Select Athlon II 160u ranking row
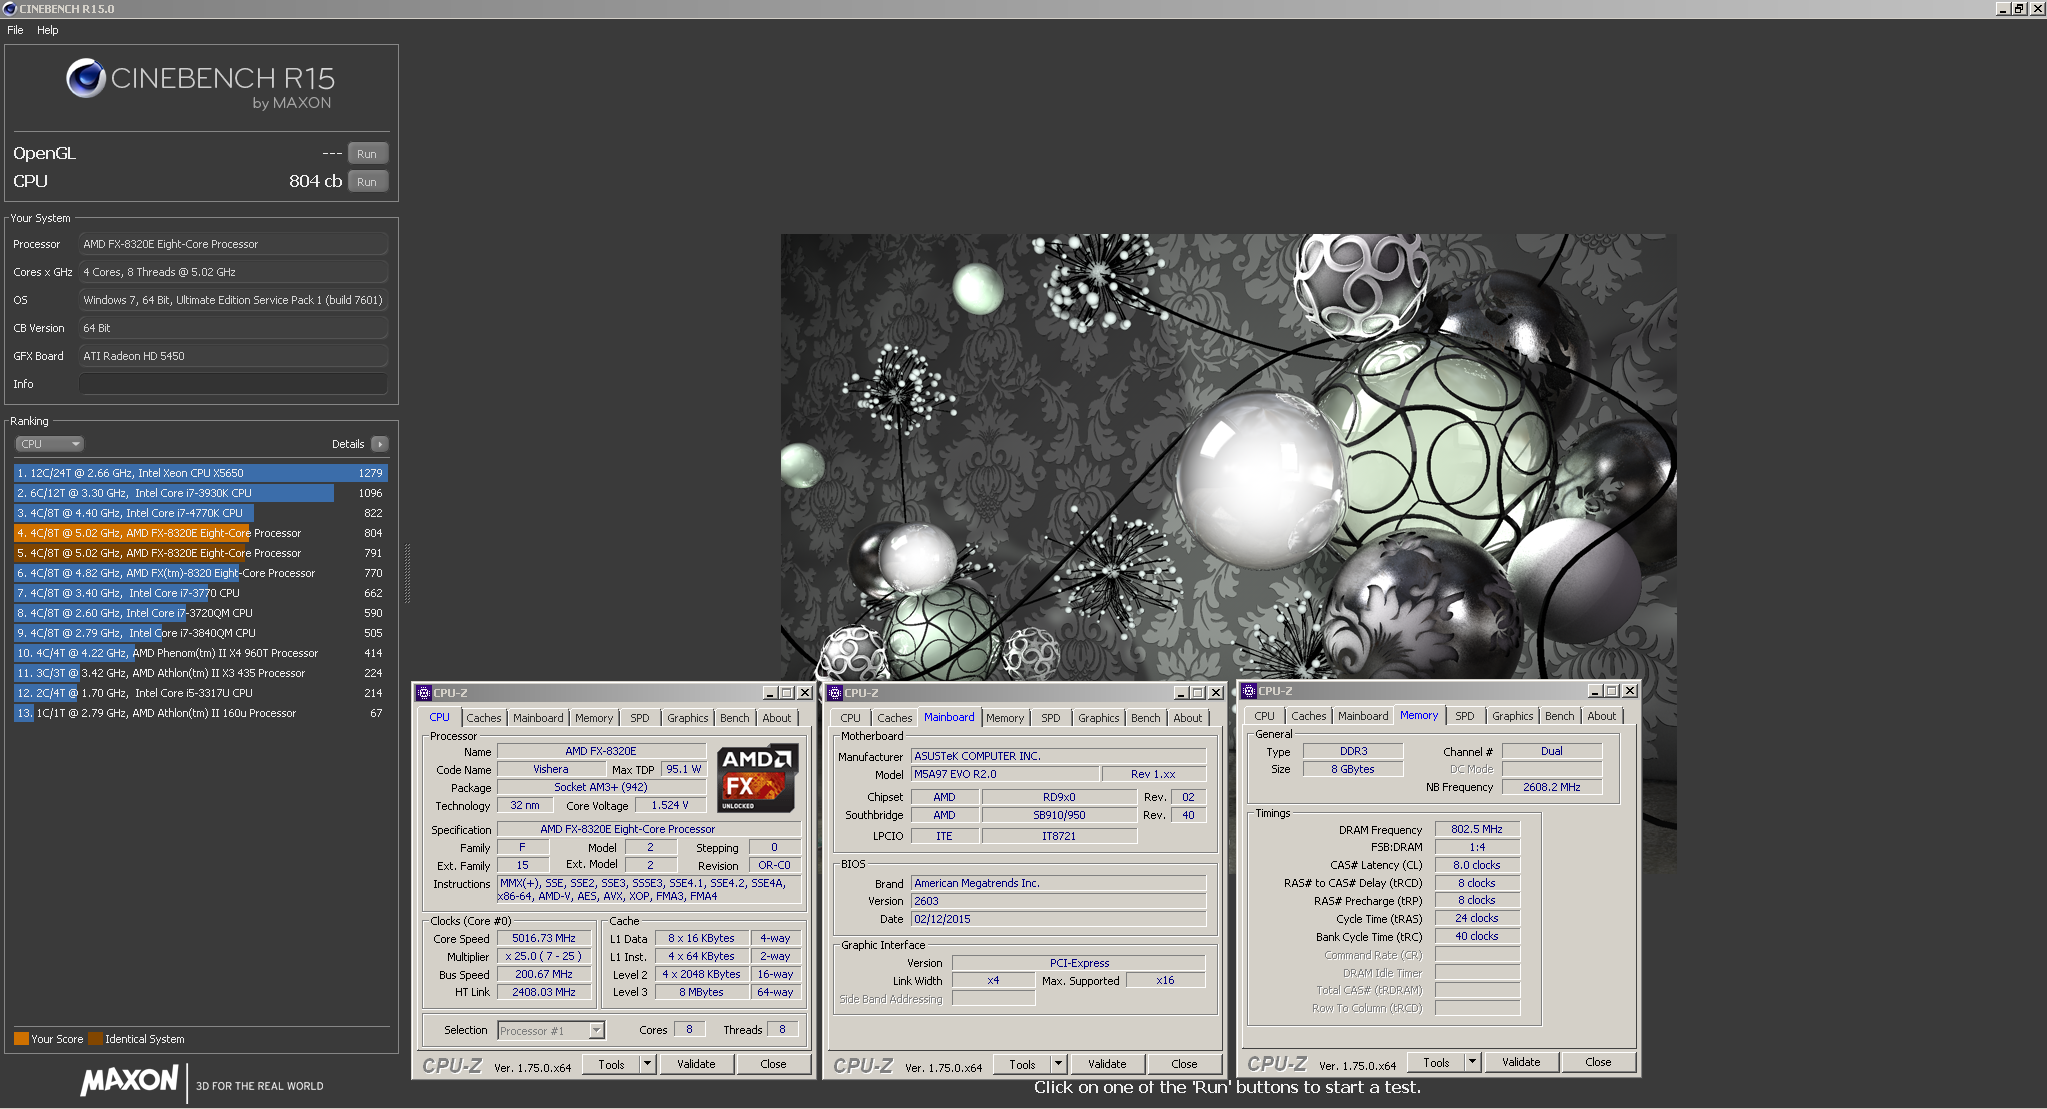Screen dimensions: 2047x1109 tap(201, 713)
